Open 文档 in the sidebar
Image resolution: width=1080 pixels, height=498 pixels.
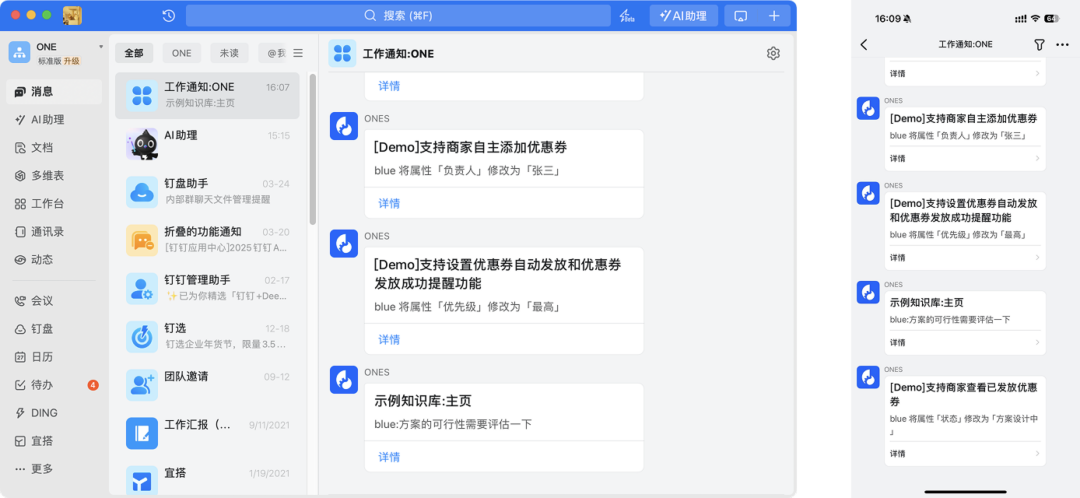(54, 147)
